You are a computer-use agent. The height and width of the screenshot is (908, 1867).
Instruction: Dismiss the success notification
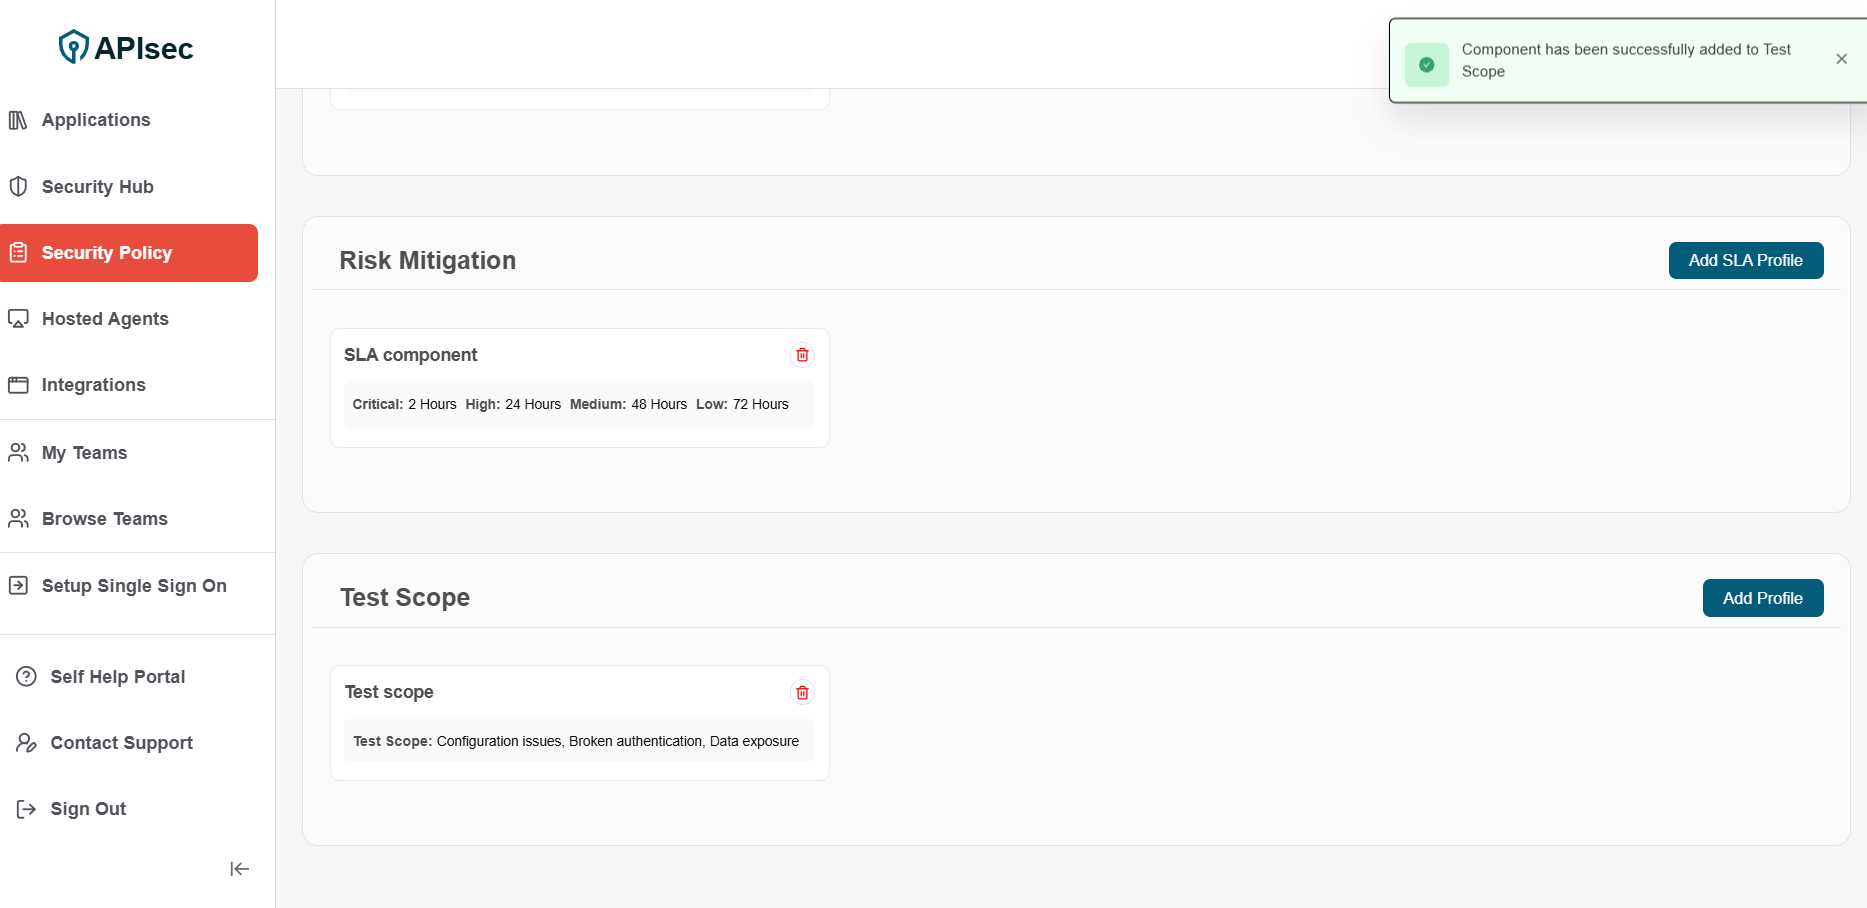1841,59
